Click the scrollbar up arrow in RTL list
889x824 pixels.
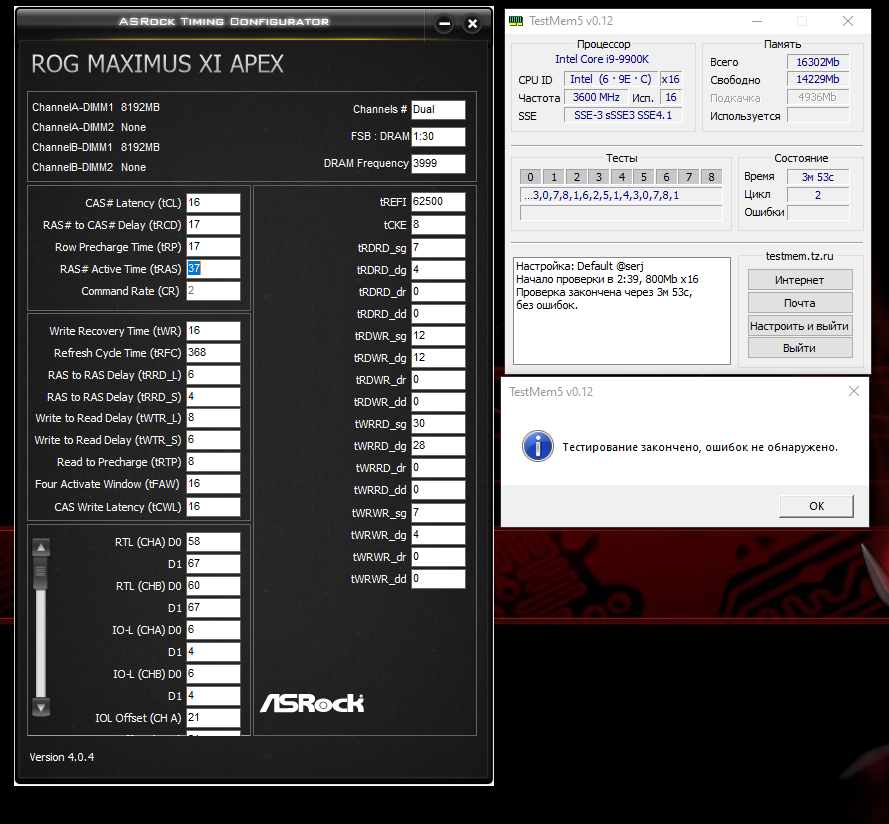click(x=41, y=547)
